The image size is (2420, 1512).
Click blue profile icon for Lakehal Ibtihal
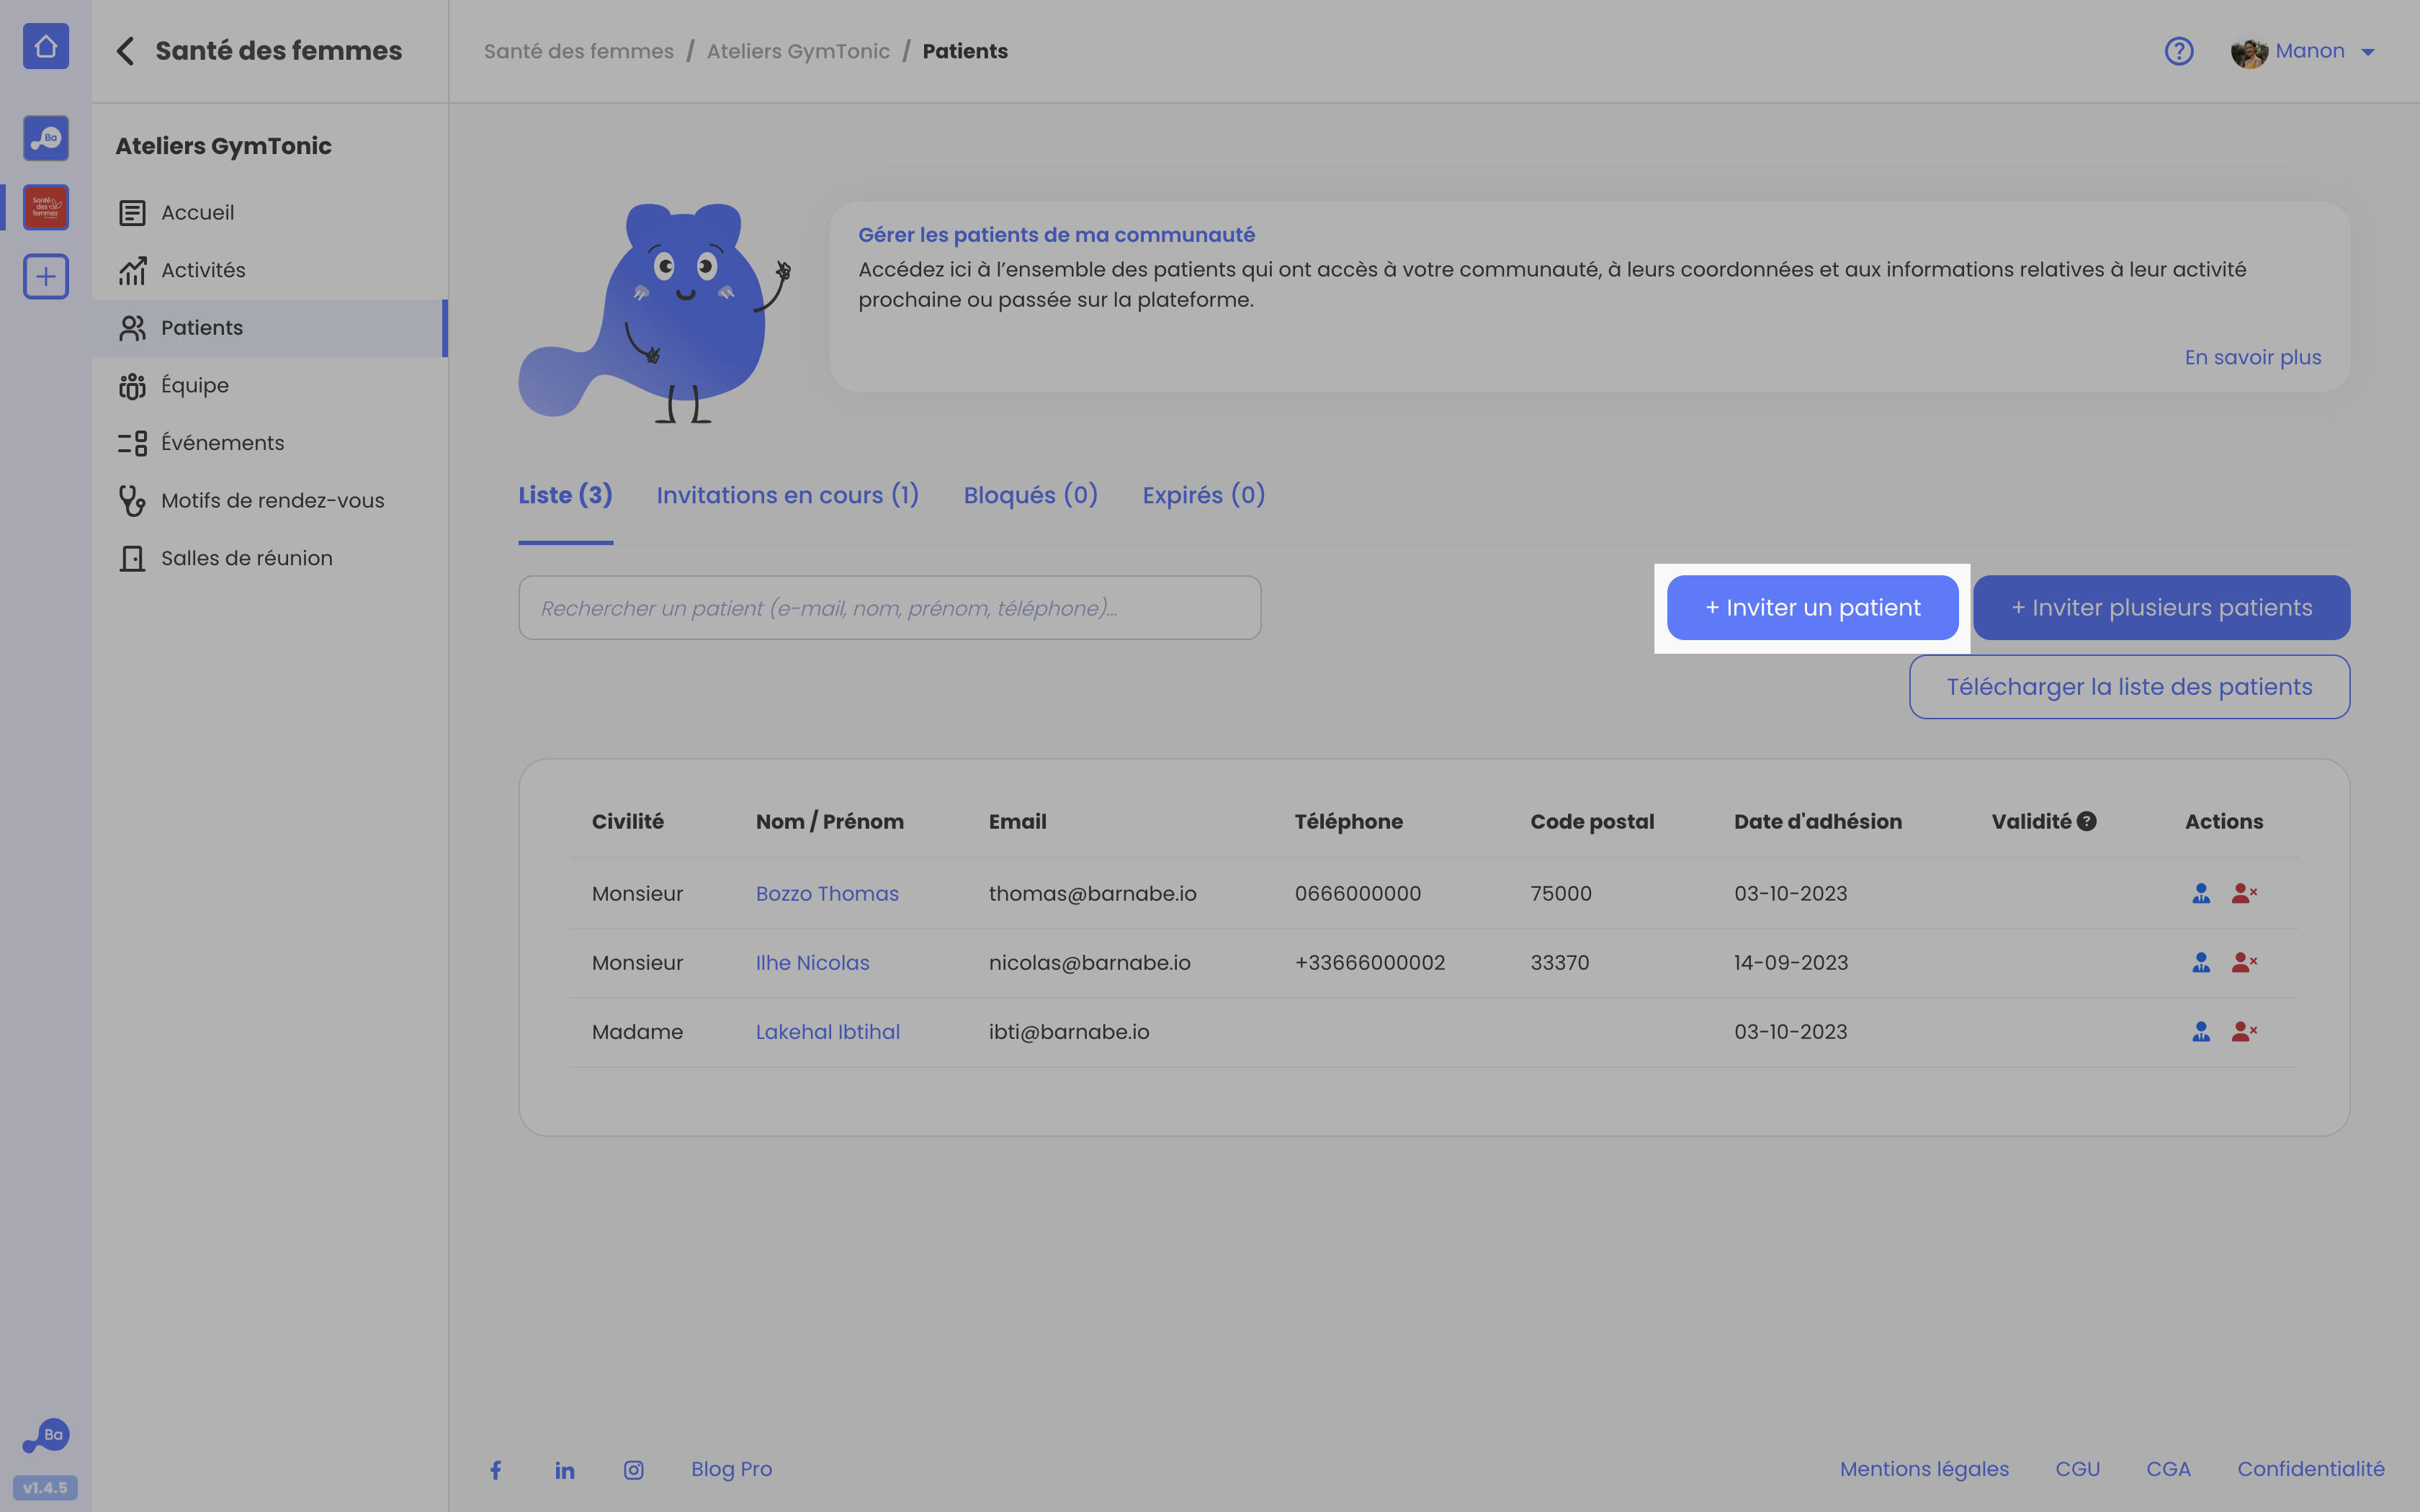pos(2201,1031)
